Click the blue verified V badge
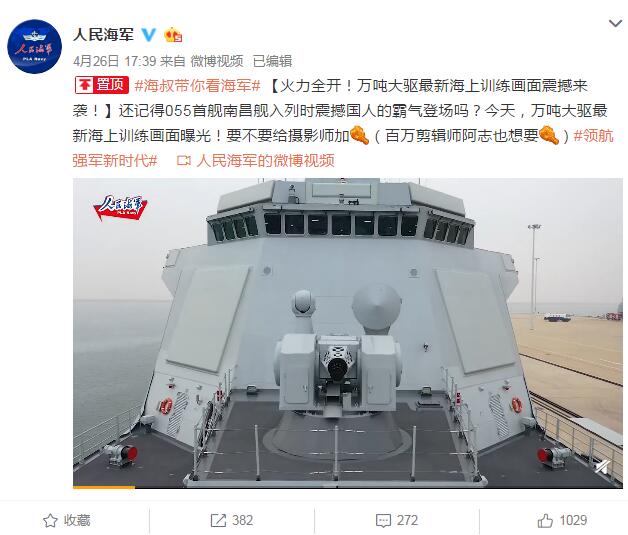Image resolution: width=628 pixels, height=535 pixels. point(149,35)
